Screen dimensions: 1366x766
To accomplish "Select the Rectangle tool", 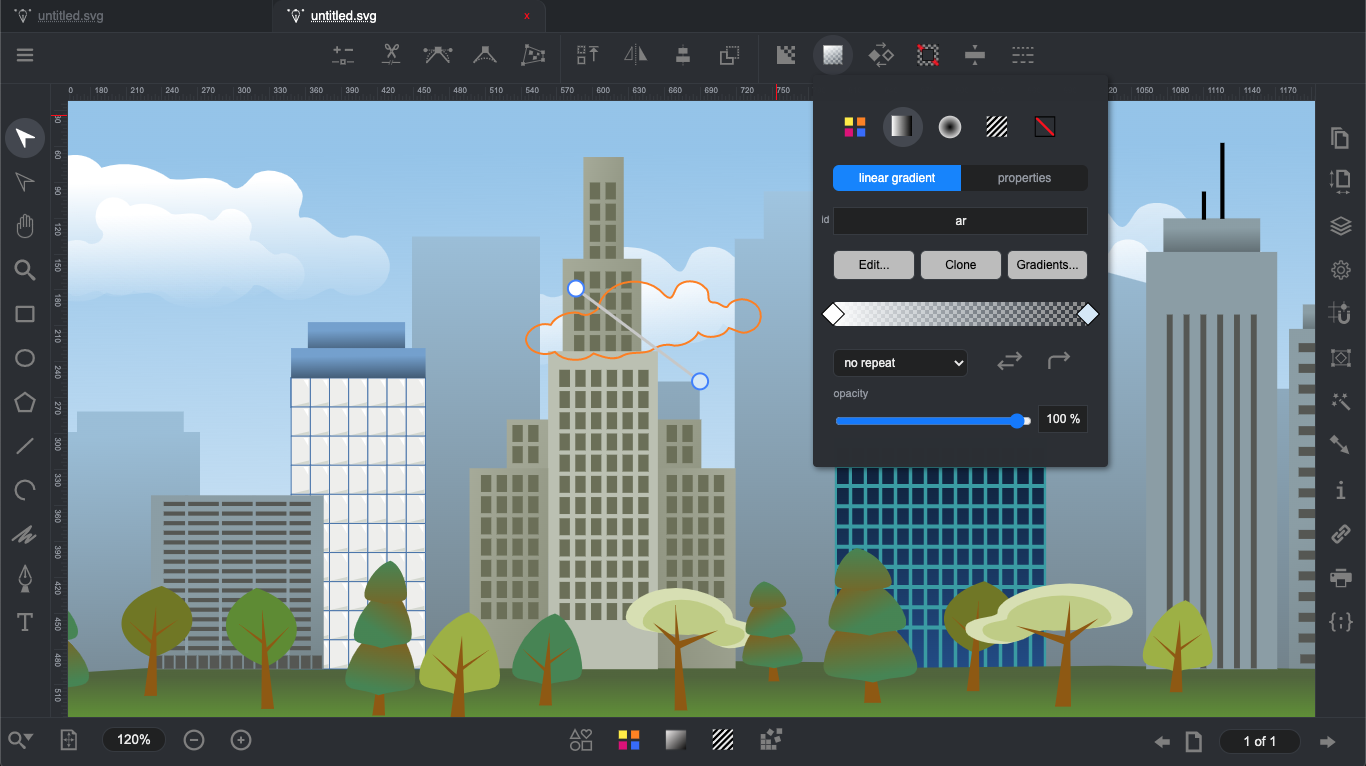I will tap(25, 314).
